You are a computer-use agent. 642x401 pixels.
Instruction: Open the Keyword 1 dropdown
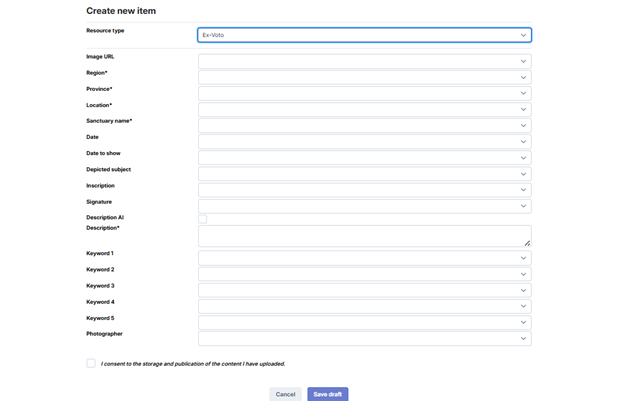pyautogui.click(x=364, y=258)
